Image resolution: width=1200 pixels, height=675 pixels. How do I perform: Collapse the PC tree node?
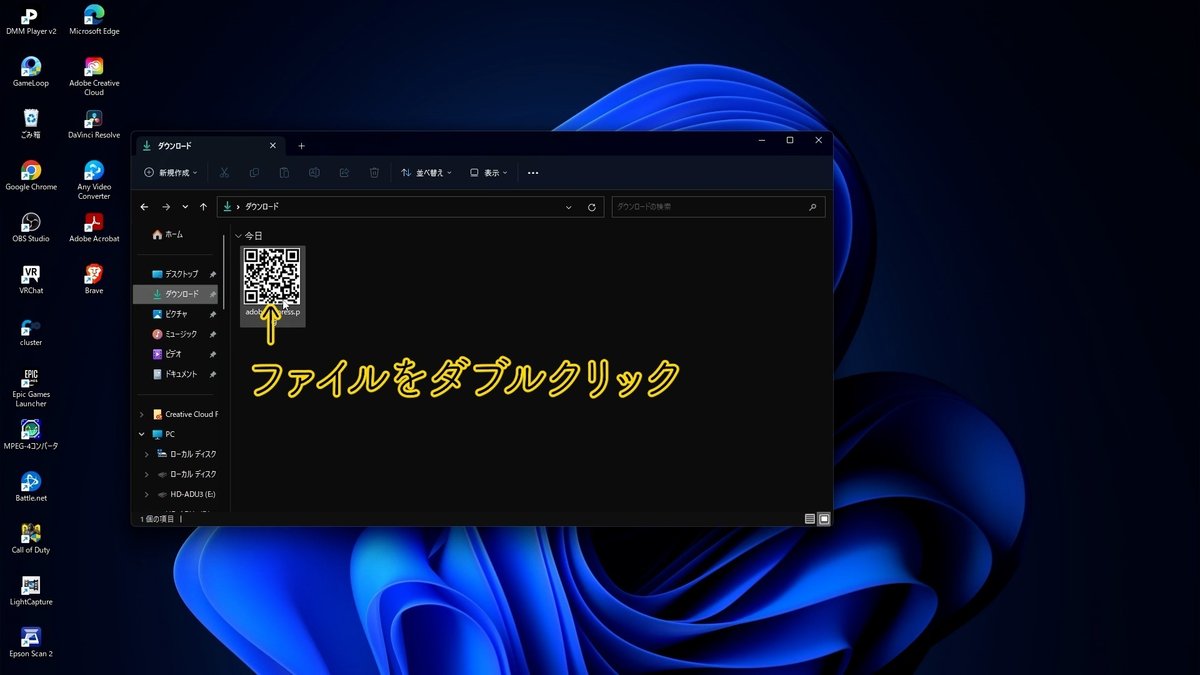pyautogui.click(x=142, y=434)
